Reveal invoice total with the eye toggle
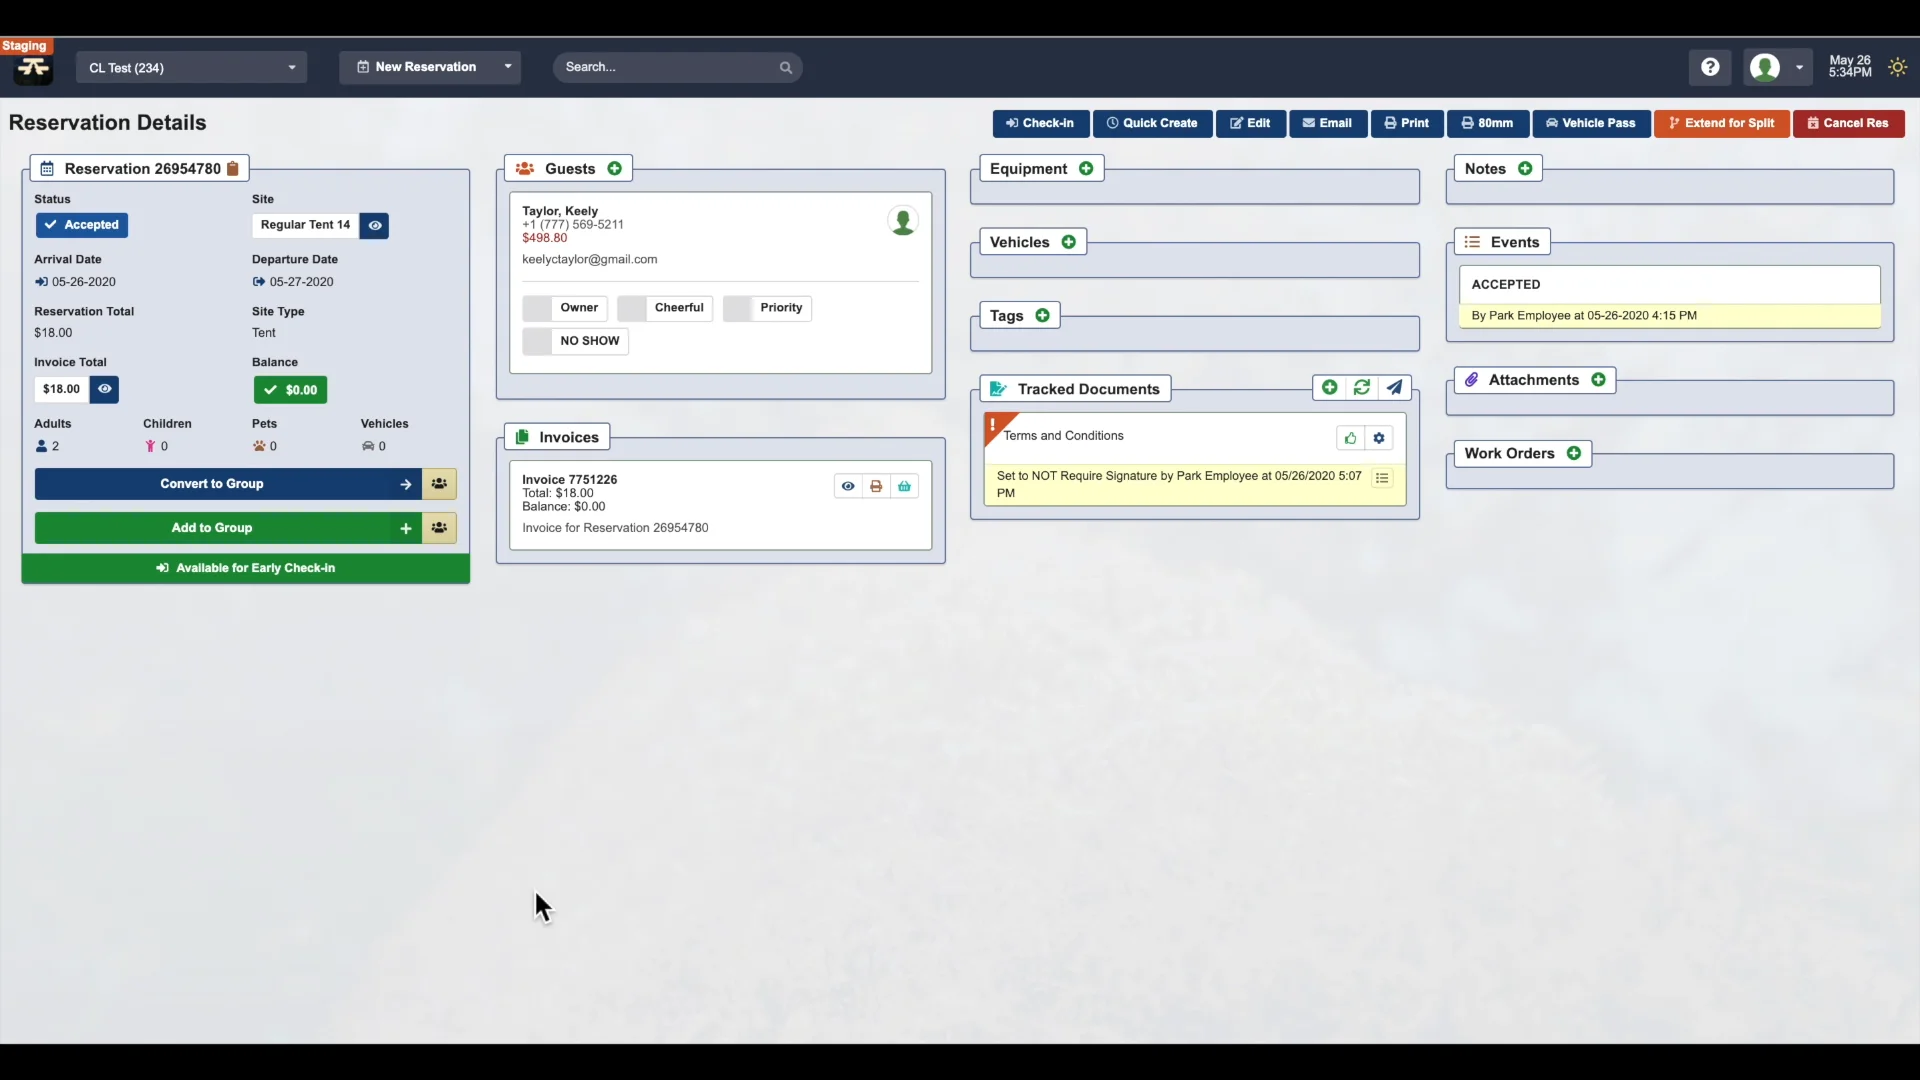This screenshot has width=1920, height=1080. (x=104, y=389)
